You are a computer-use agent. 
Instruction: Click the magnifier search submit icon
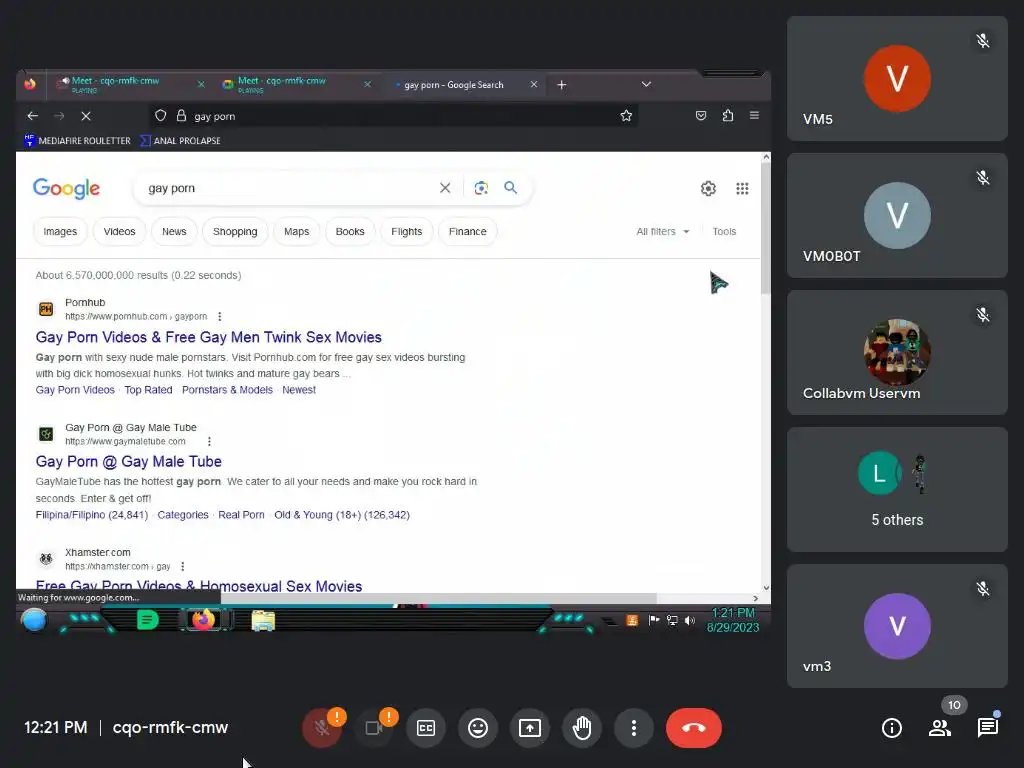point(511,188)
